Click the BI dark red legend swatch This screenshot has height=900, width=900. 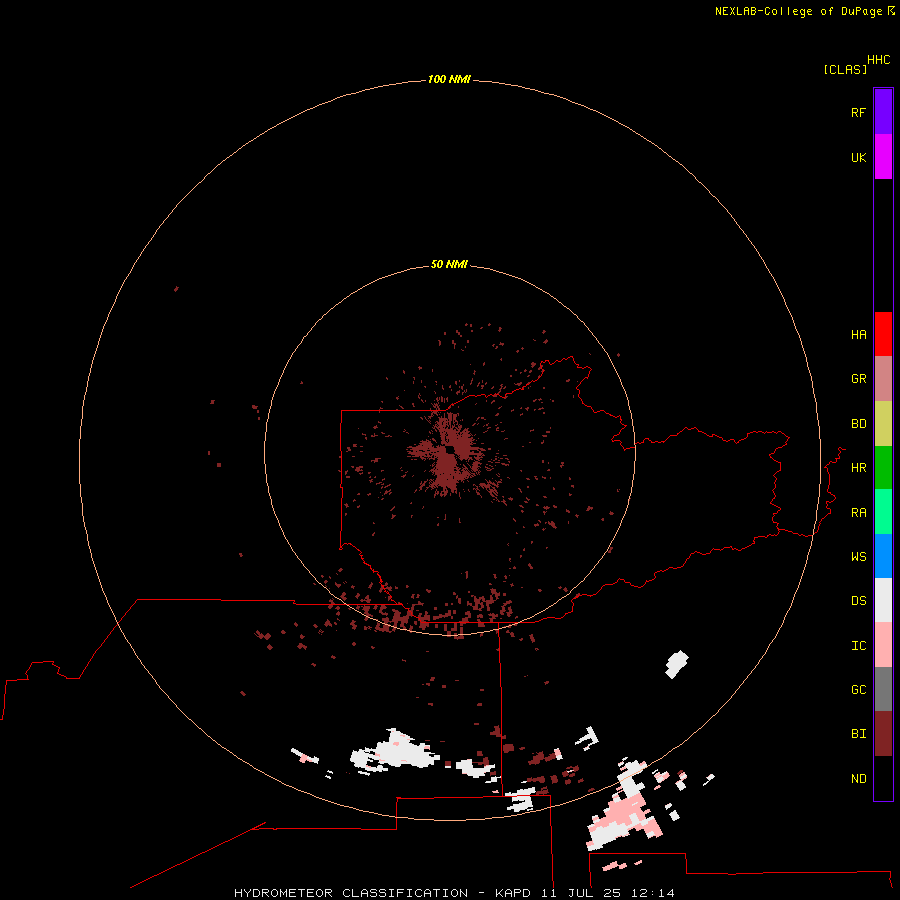coord(883,734)
